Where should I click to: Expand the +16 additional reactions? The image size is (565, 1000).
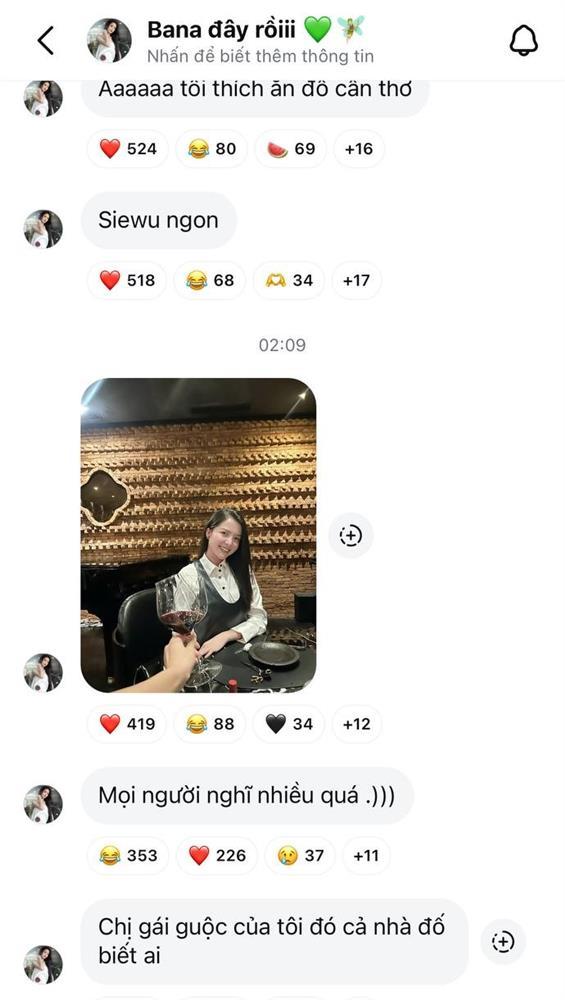(358, 149)
